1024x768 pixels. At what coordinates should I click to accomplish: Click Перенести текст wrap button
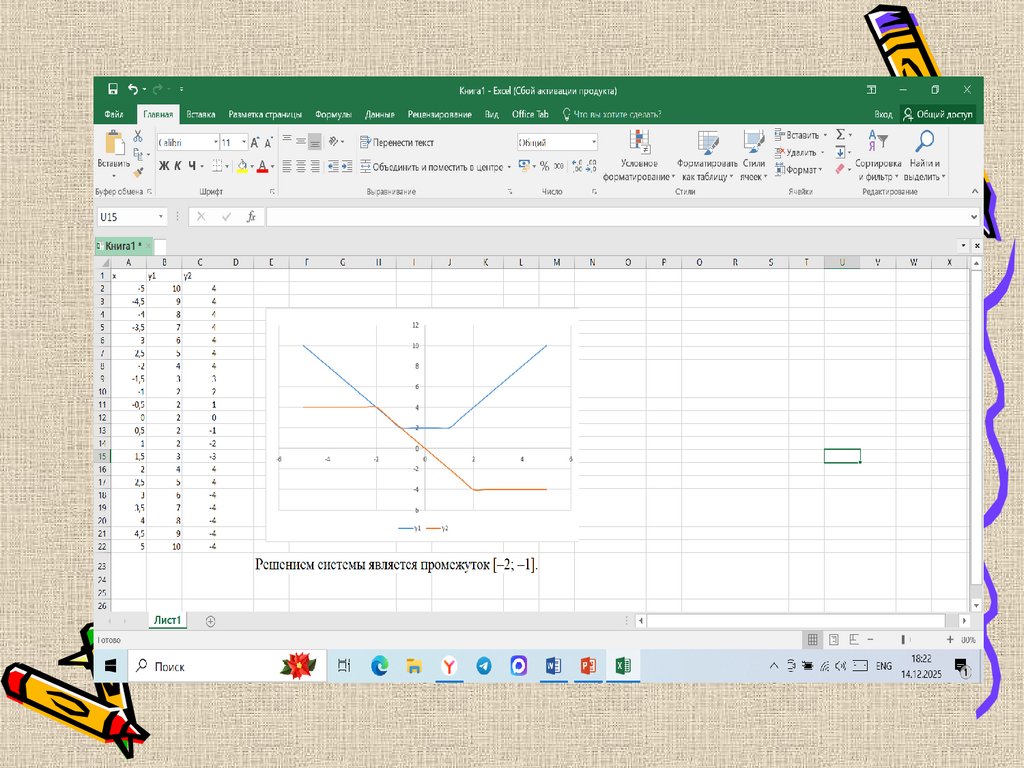(396, 142)
